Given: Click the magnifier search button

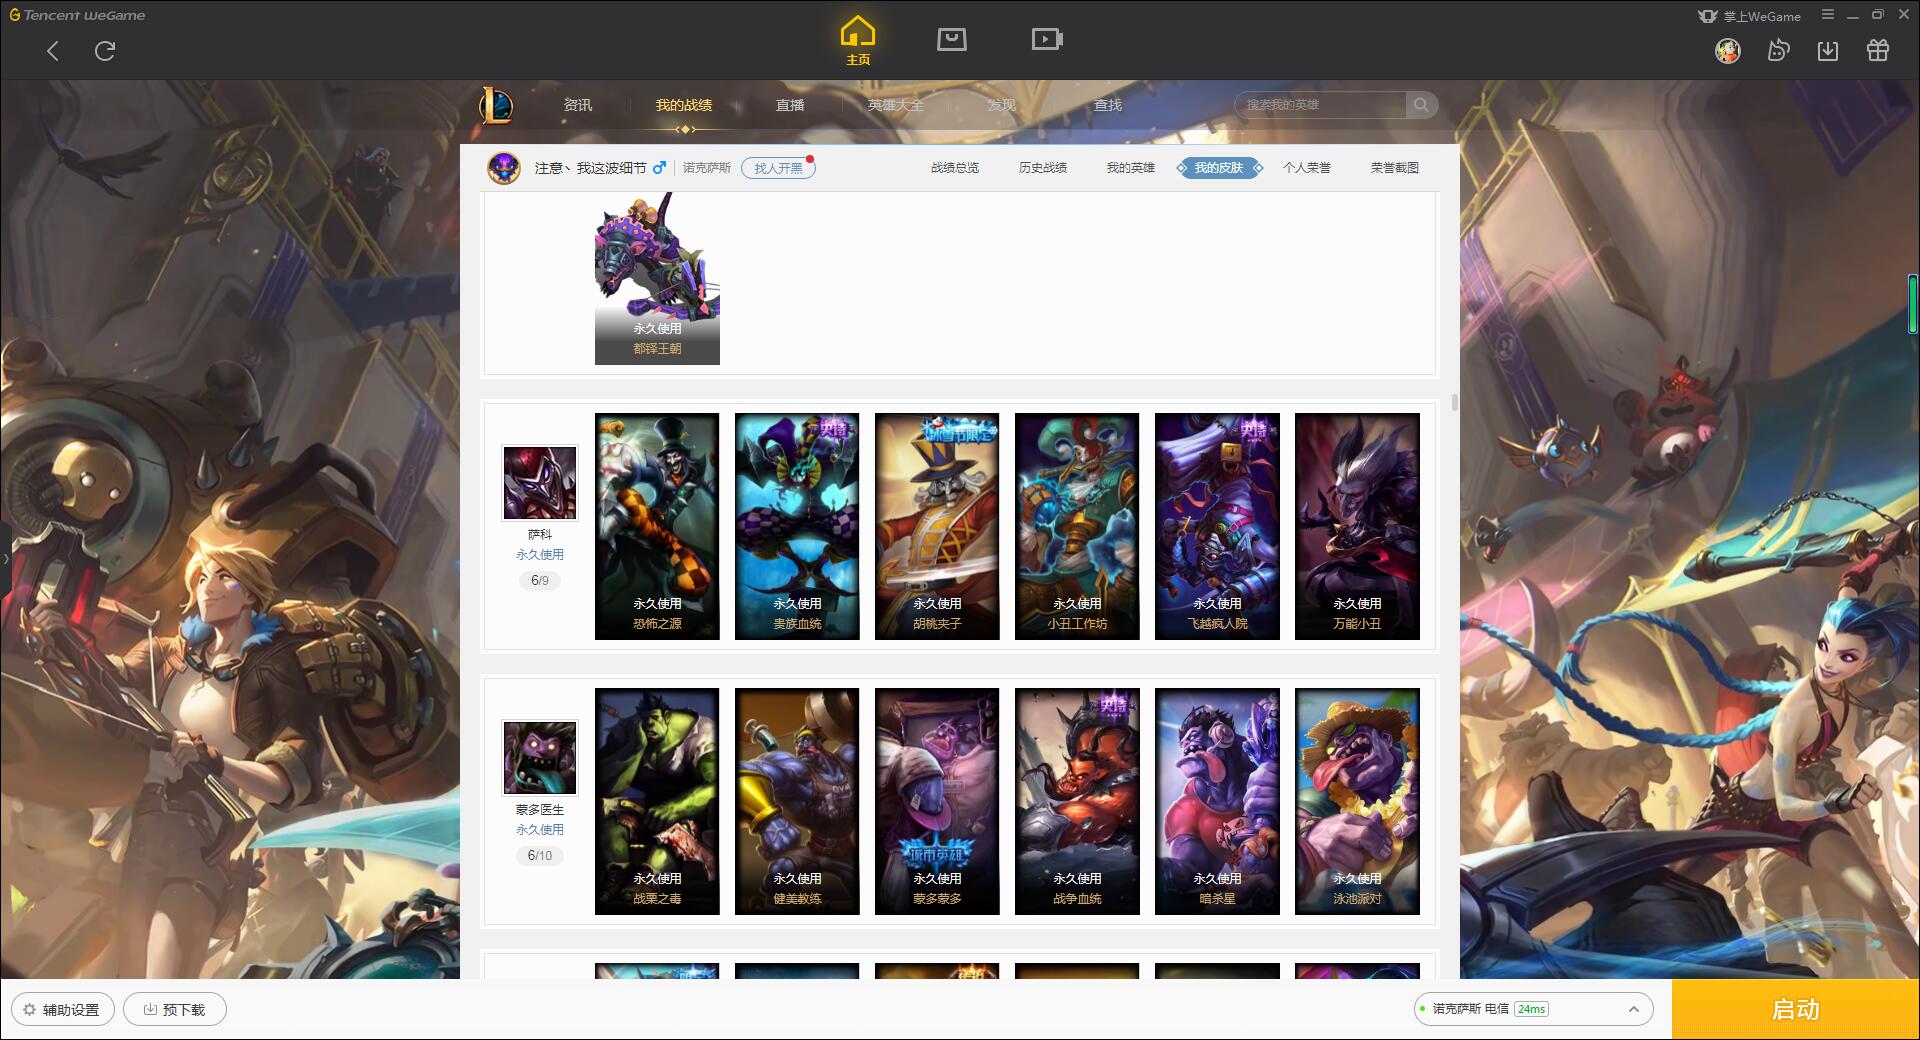Looking at the screenshot, I should [x=1421, y=105].
